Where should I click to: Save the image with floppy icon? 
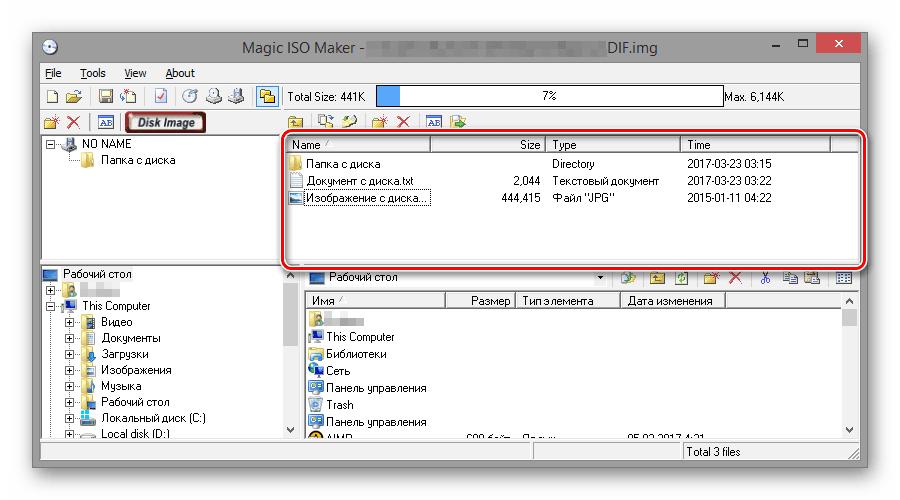pos(106,96)
